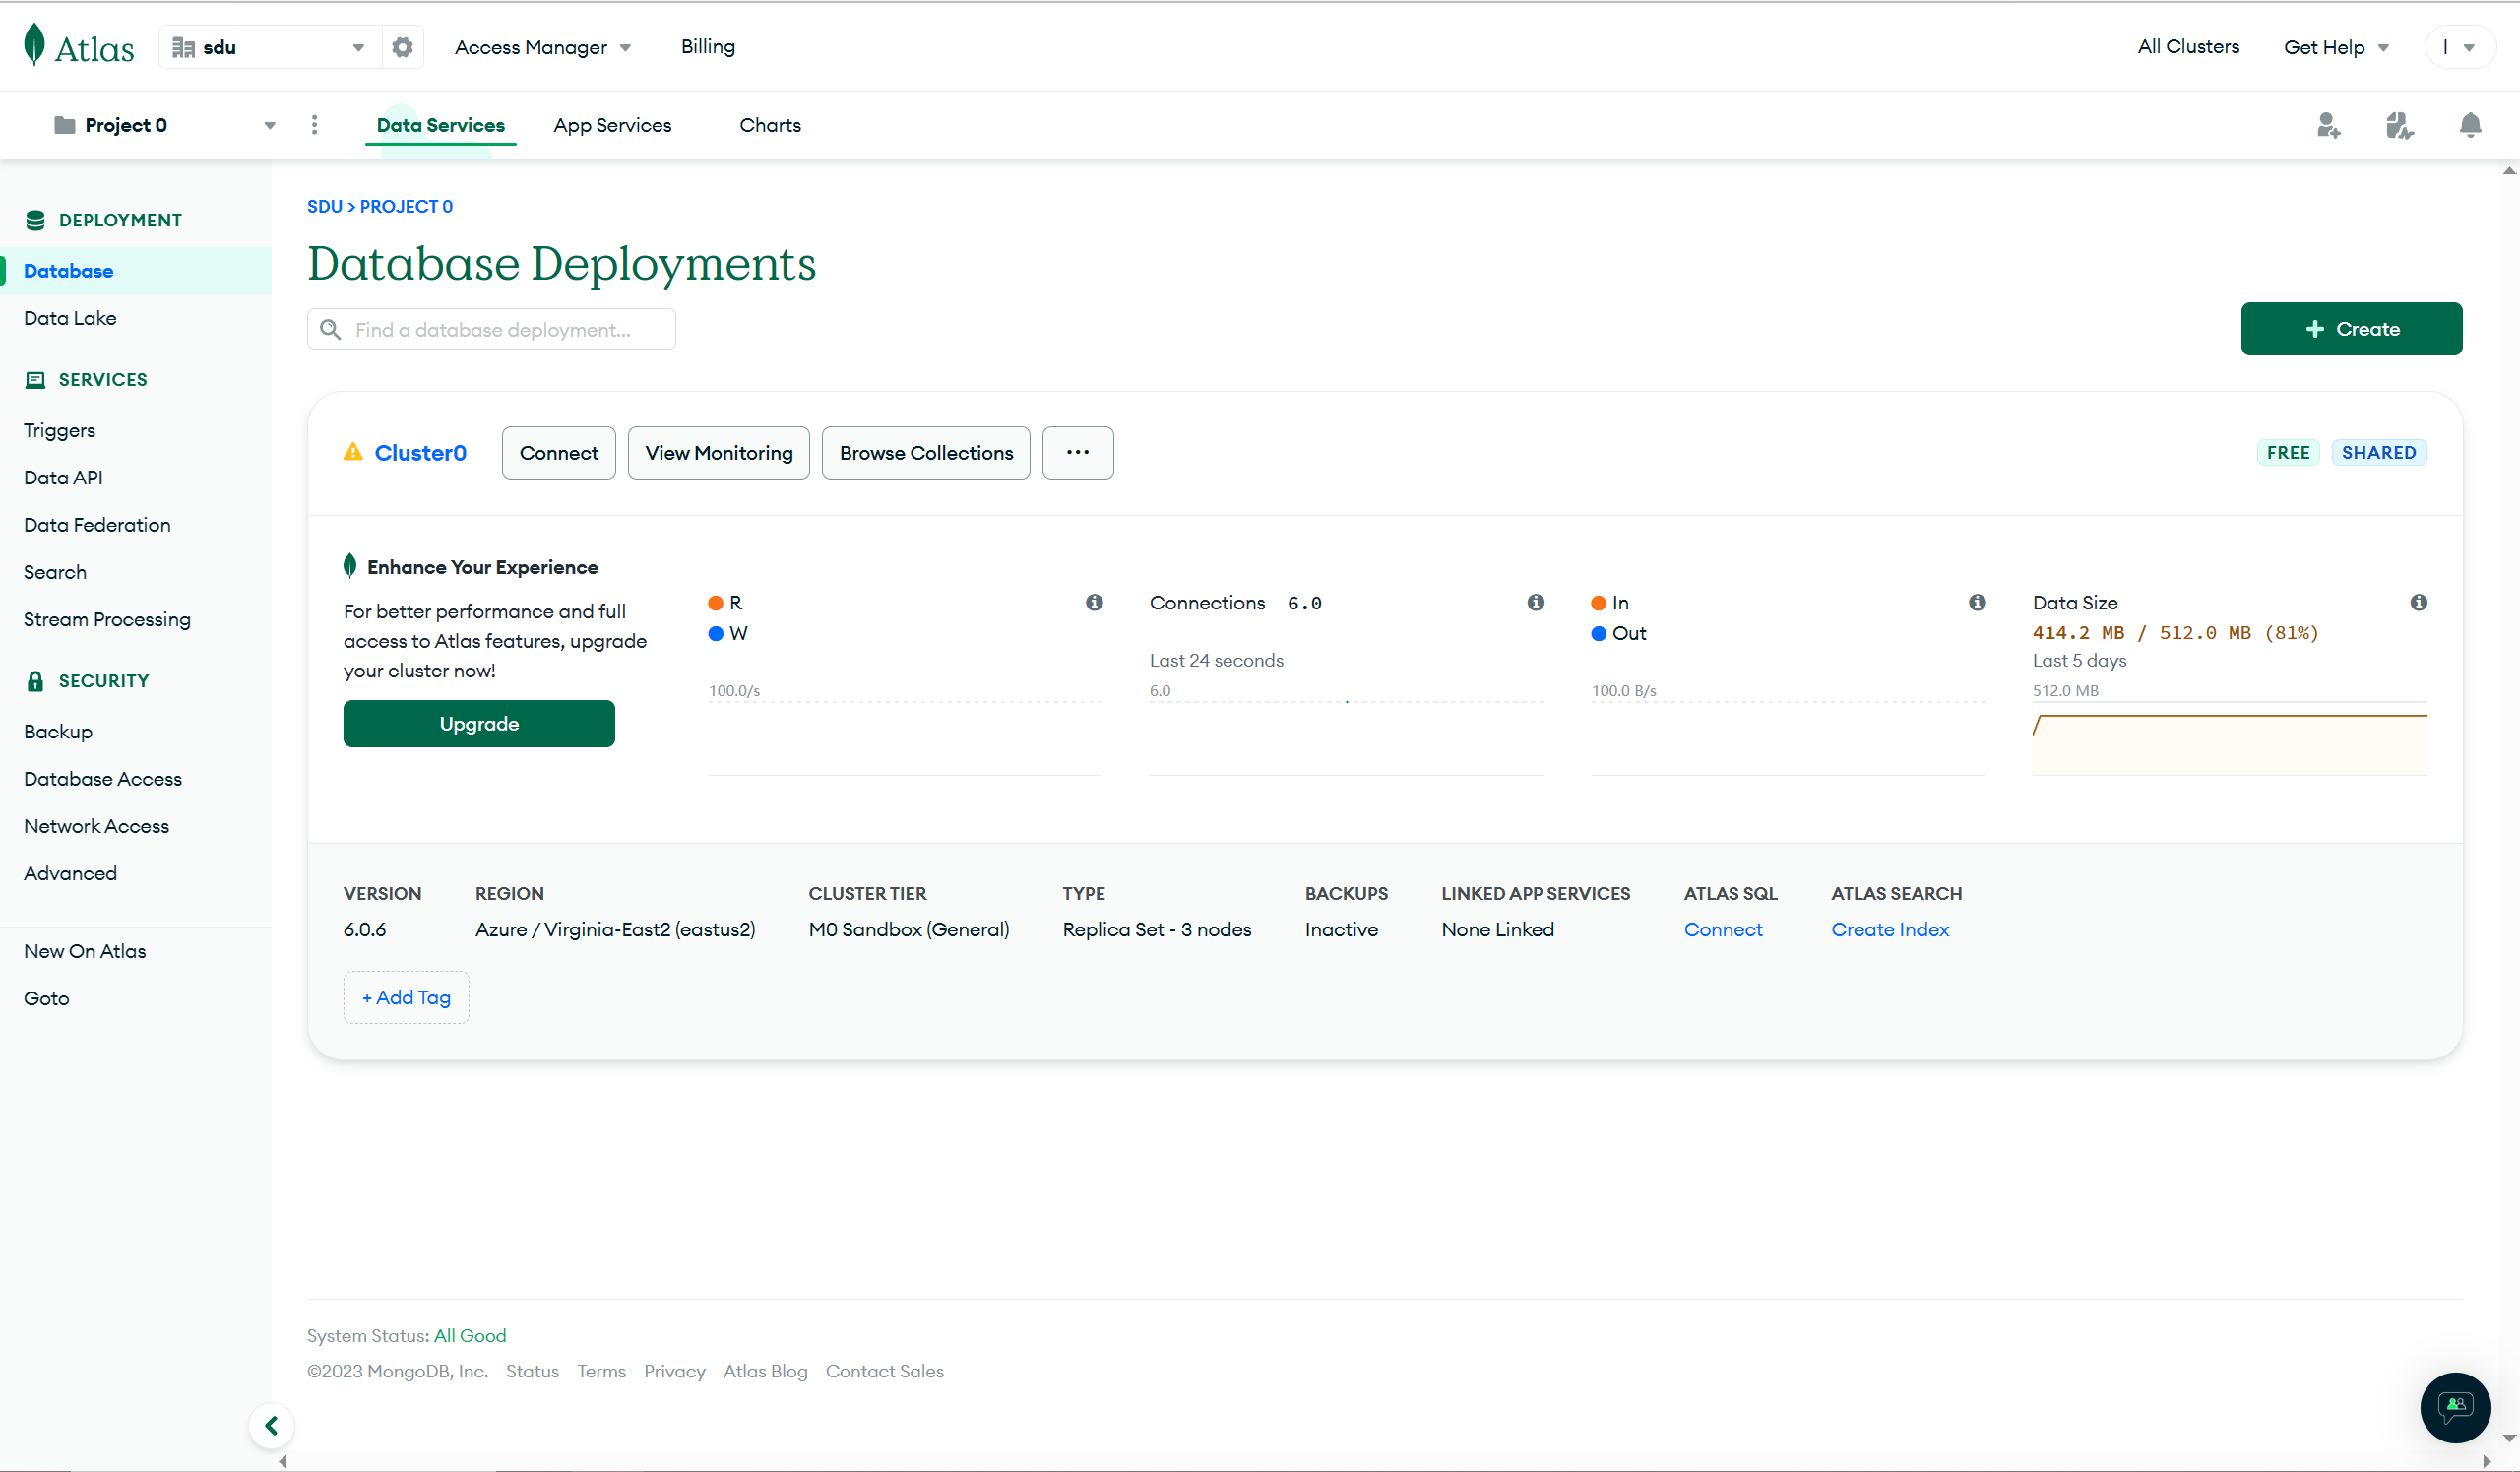This screenshot has width=2520, height=1472.
Task: Open Advanced security settings
Action: coord(70,873)
